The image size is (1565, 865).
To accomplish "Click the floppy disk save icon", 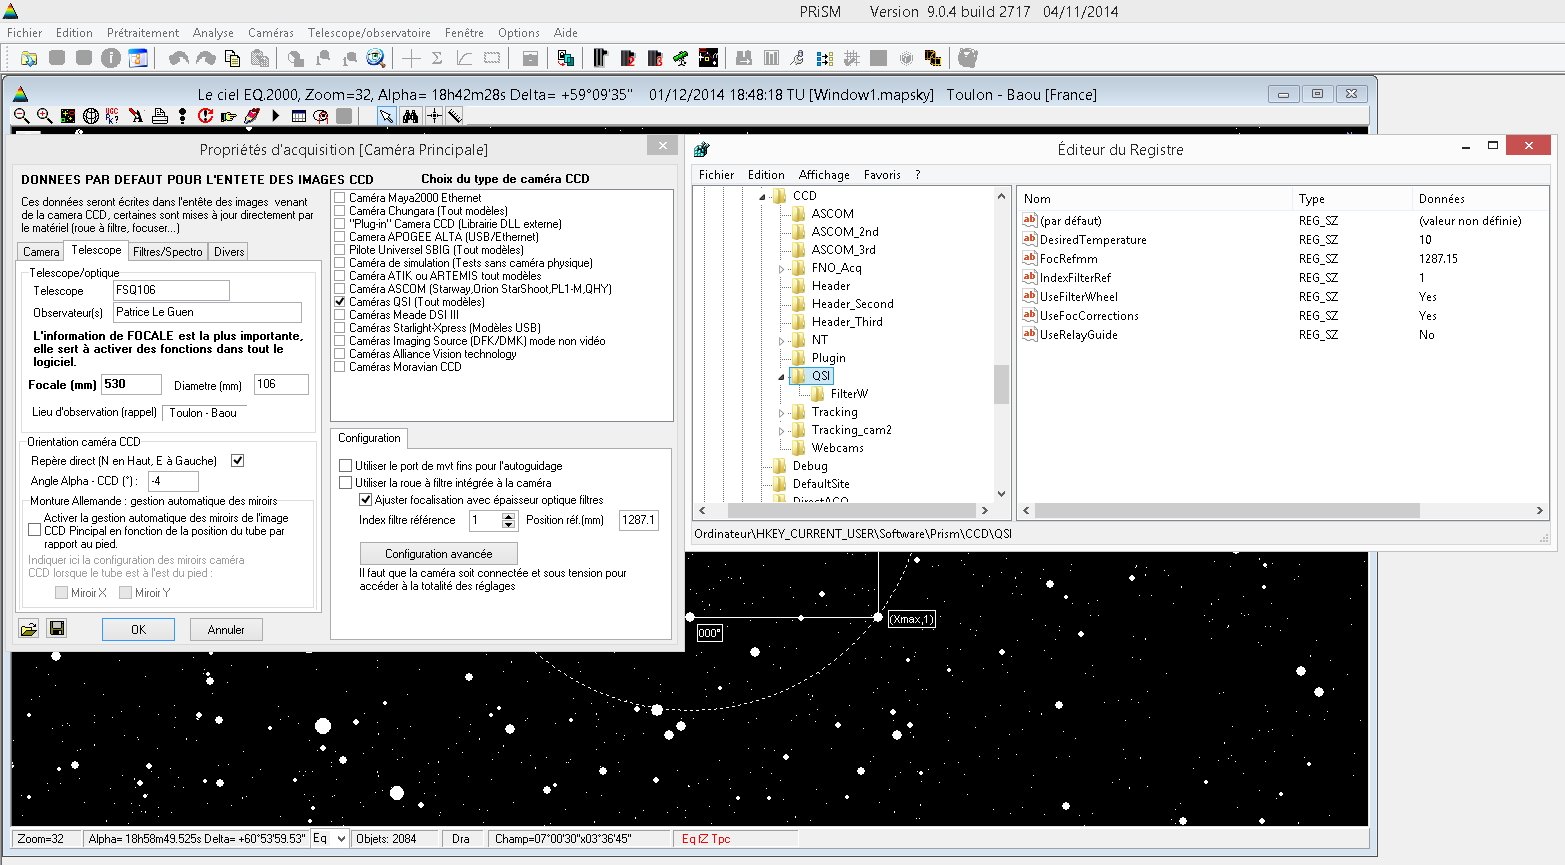I will click(57, 629).
